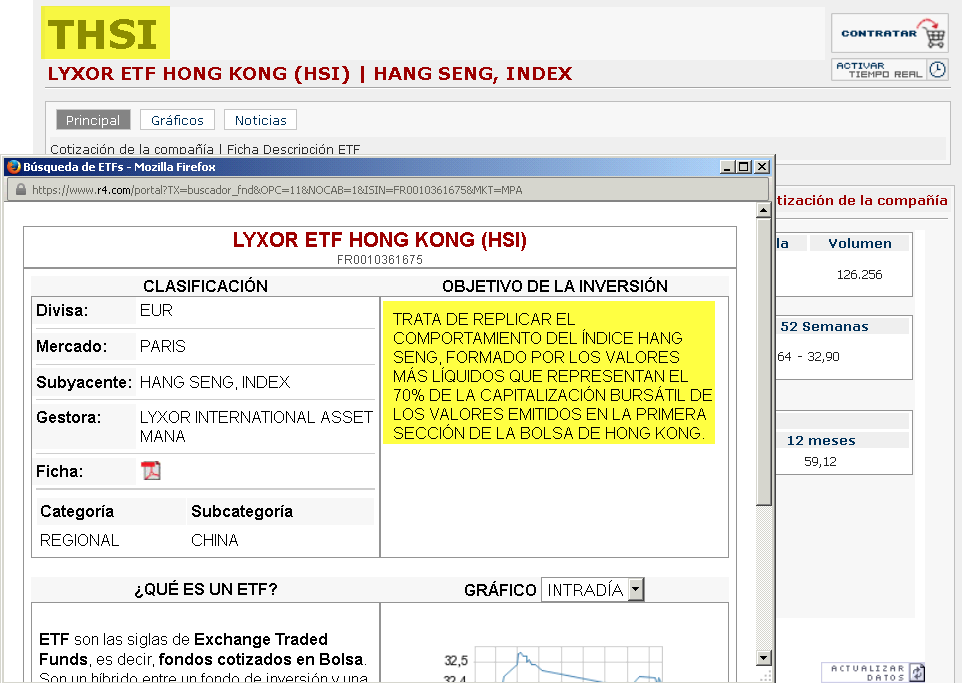This screenshot has width=962, height=683.
Task: Click the Mercado value PARIS
Action: pyautogui.click(x=163, y=346)
